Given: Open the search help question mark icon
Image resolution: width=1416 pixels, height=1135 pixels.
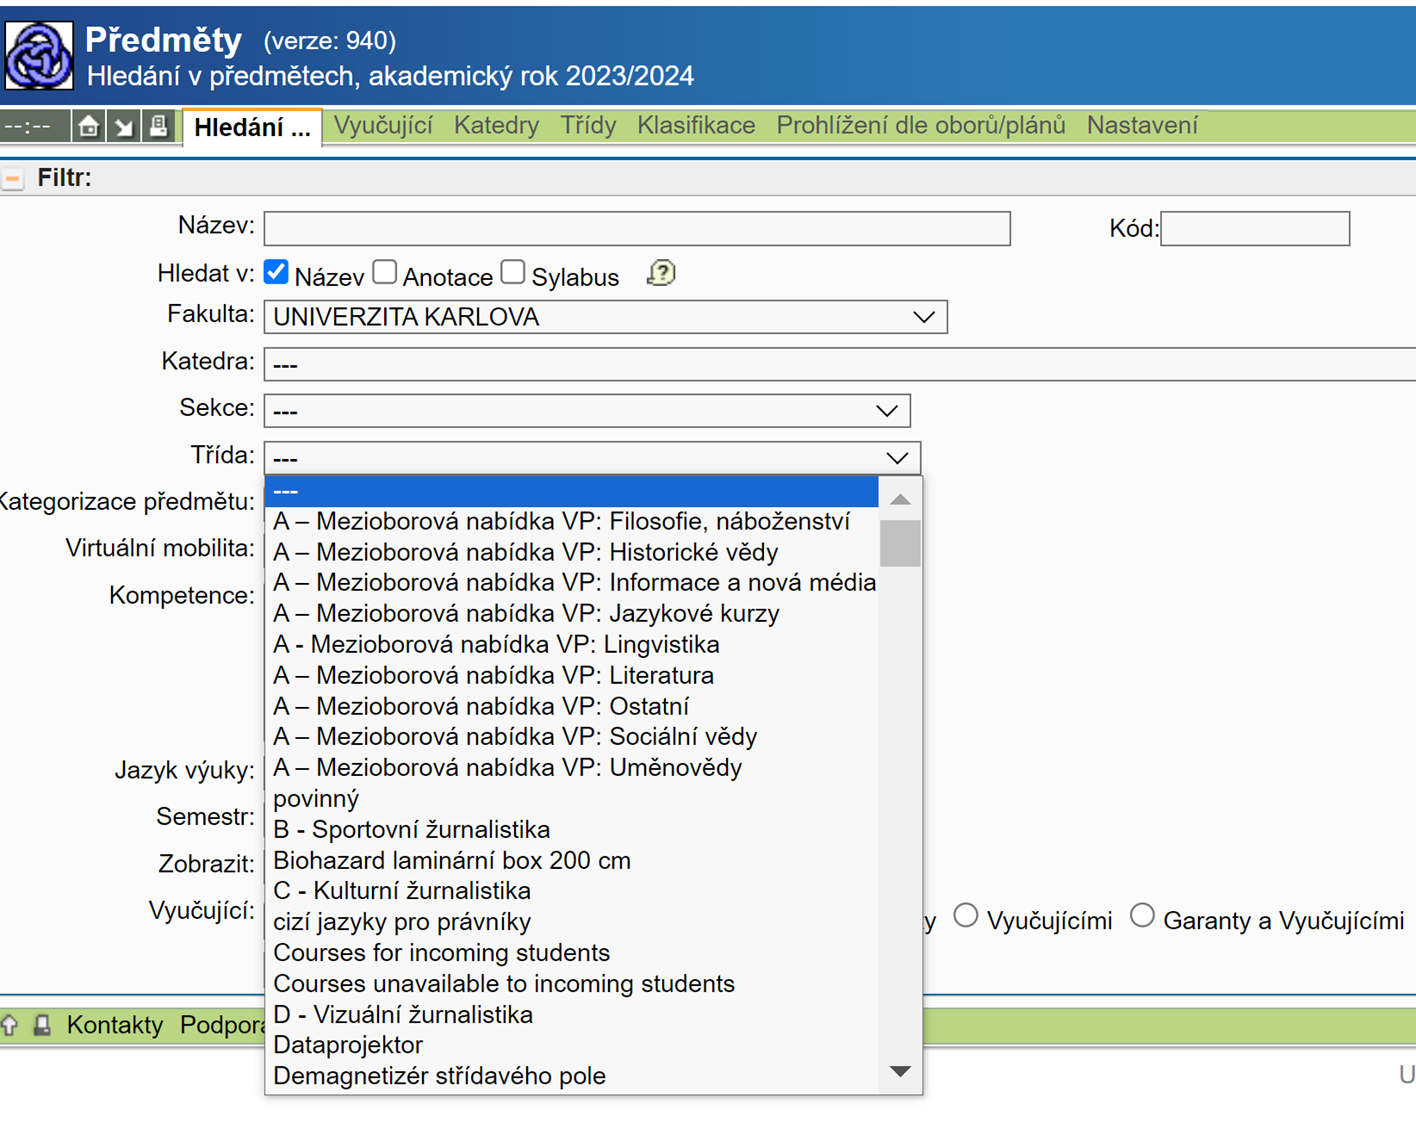Looking at the screenshot, I should [661, 273].
